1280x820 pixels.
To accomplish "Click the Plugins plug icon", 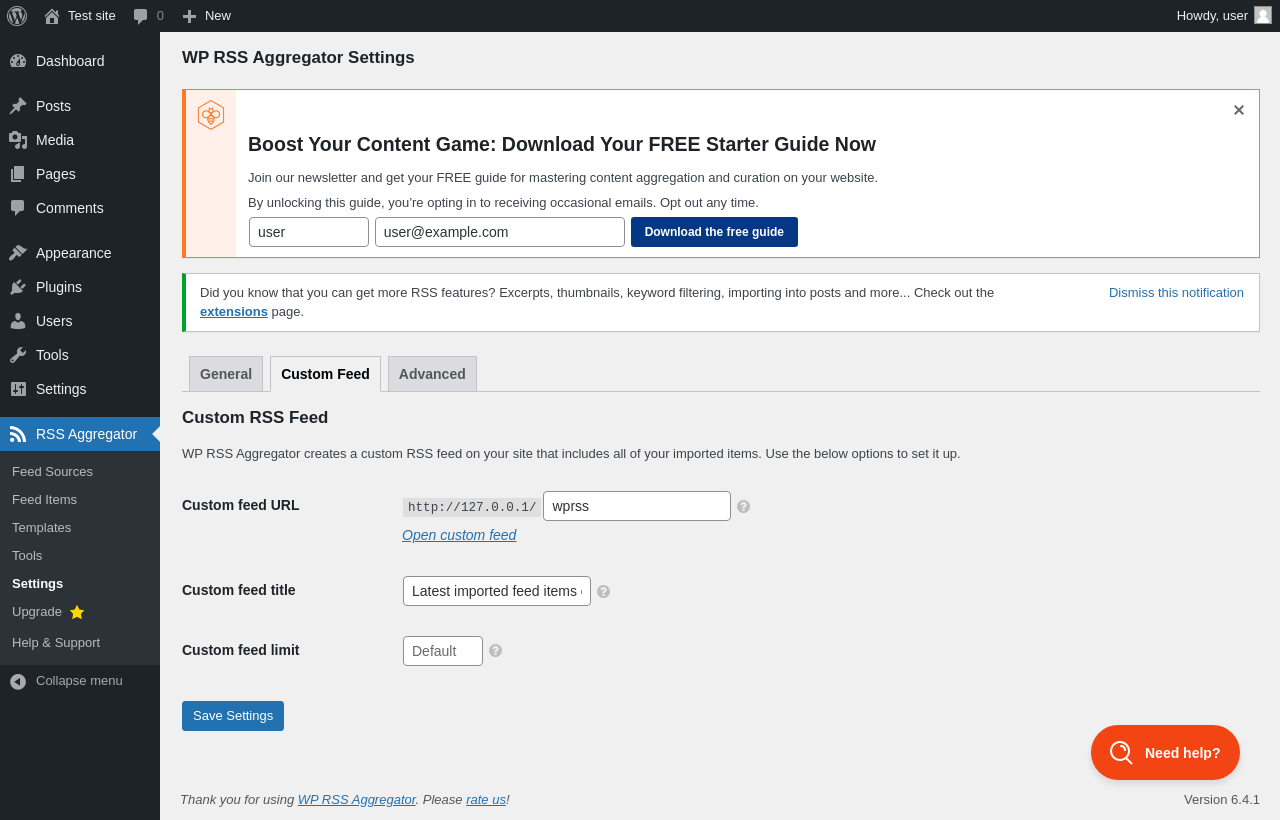I will click(x=18, y=287).
